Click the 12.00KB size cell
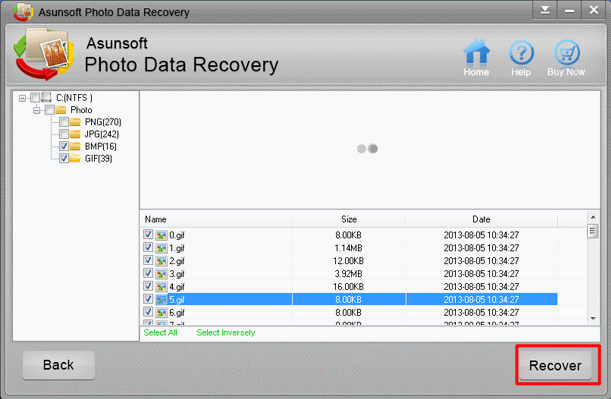 point(348,261)
